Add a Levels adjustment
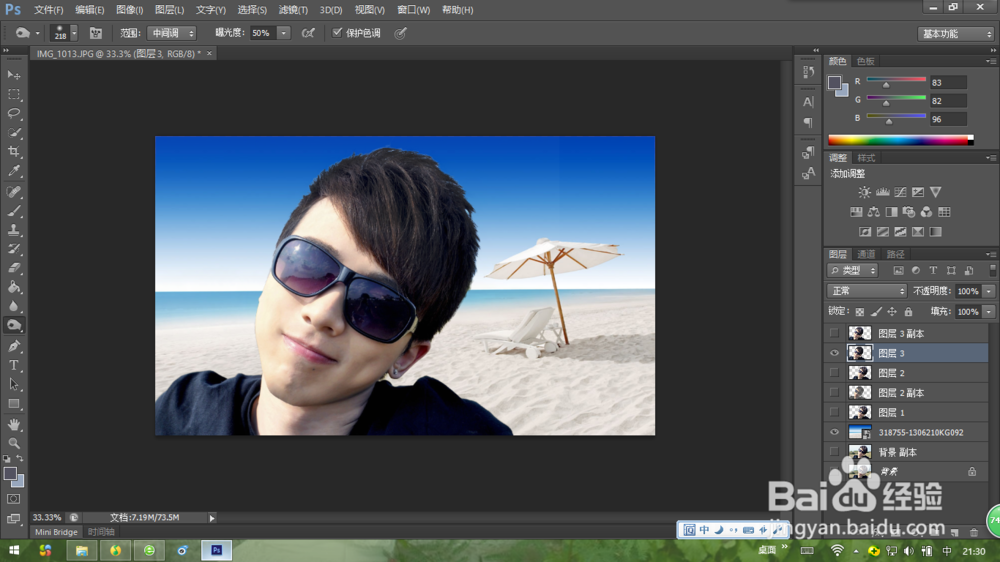Image resolution: width=1000 pixels, height=562 pixels. click(883, 192)
